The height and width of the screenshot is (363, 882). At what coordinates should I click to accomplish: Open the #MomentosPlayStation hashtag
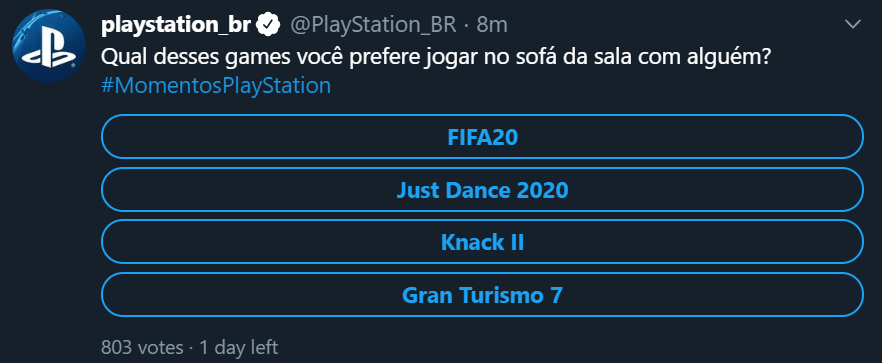click(x=216, y=86)
